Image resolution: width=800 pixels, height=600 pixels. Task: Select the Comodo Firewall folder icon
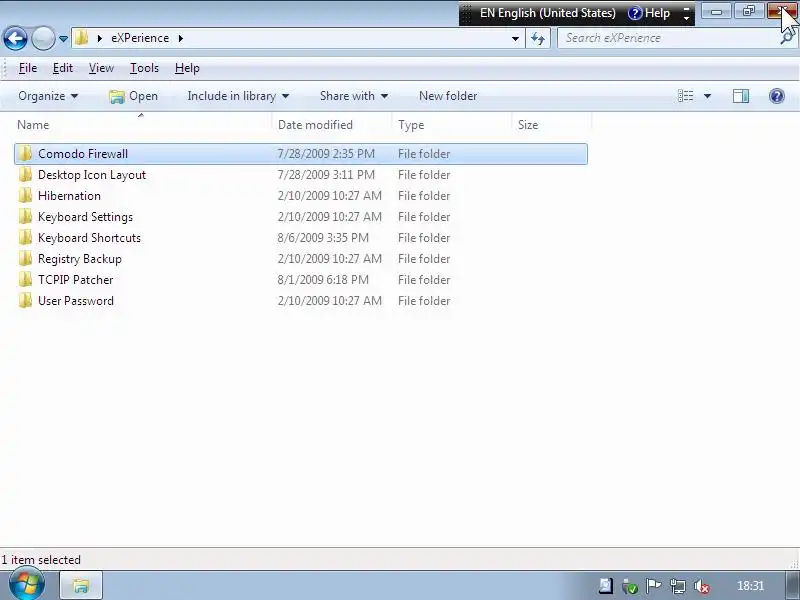click(x=25, y=154)
